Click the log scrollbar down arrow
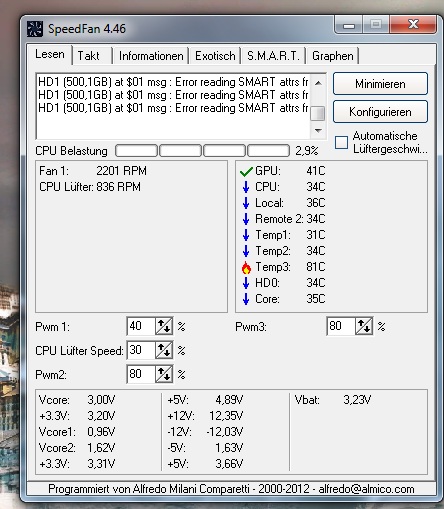Screen dimensions: 444x509 (318, 130)
